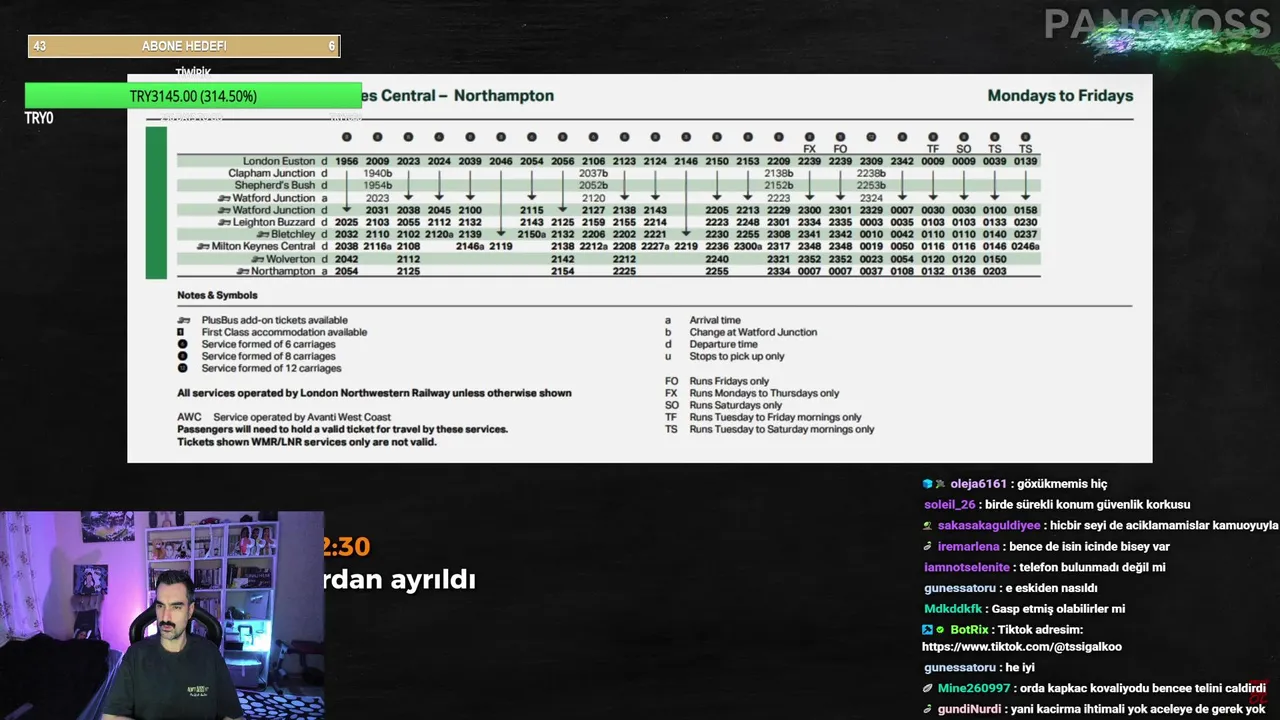Click the 'TRY0' label under the green bar
This screenshot has width=1280, height=720.
39,118
